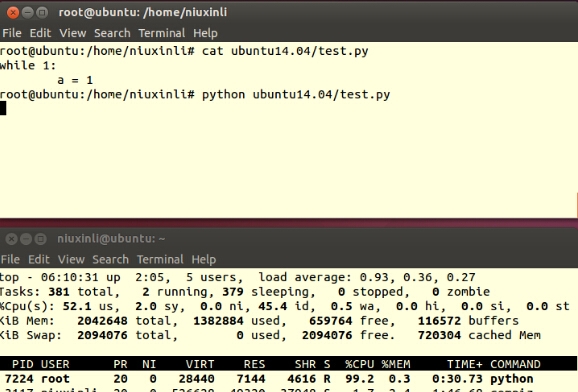578x392 pixels.
Task: Click memory used '1382884'
Action: tap(218, 321)
